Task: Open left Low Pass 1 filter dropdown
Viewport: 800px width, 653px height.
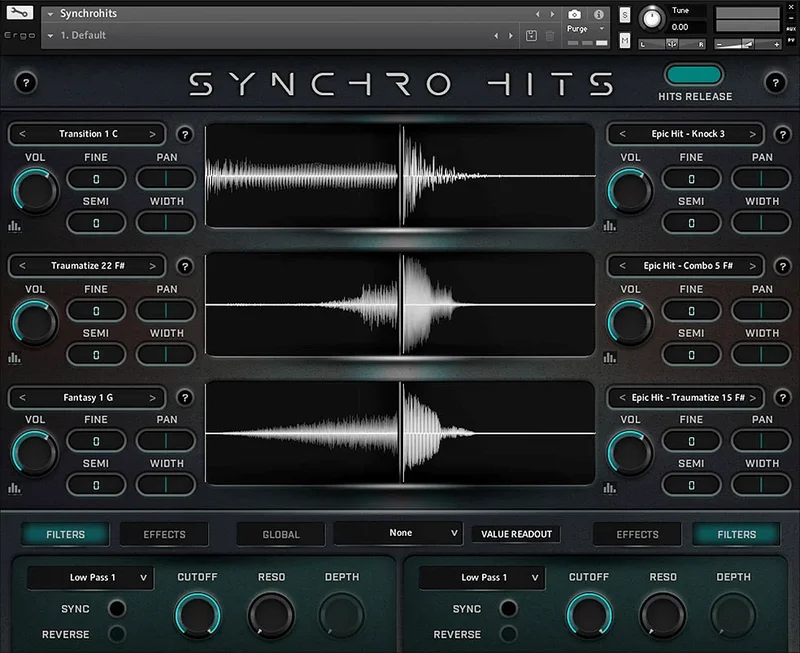Action: tap(90, 577)
